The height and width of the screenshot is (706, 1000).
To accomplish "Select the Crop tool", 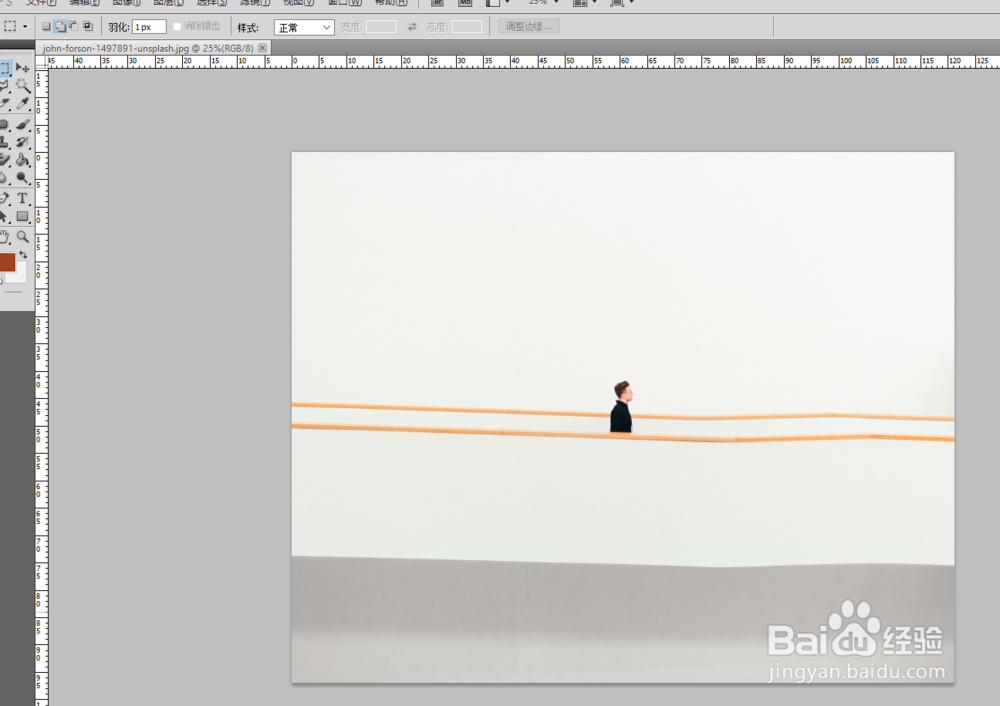I will coord(5,103).
